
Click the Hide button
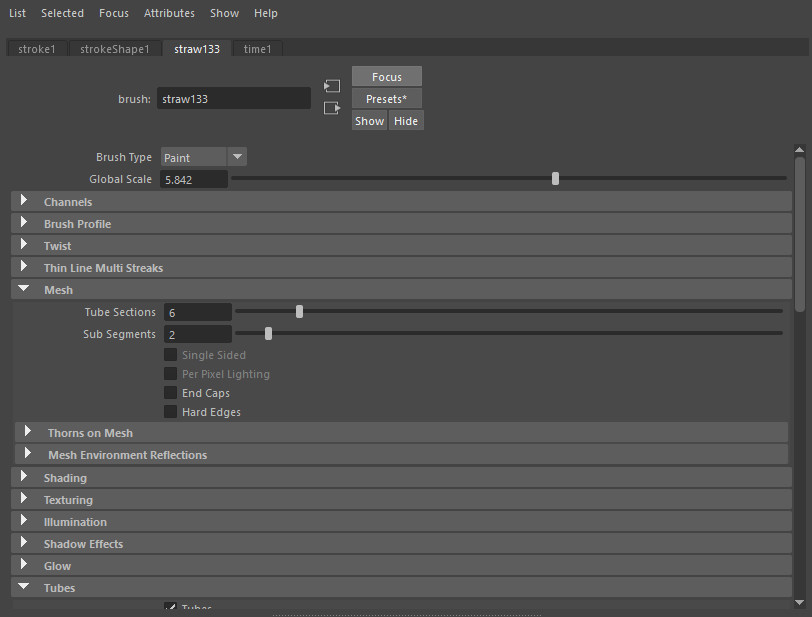(406, 121)
